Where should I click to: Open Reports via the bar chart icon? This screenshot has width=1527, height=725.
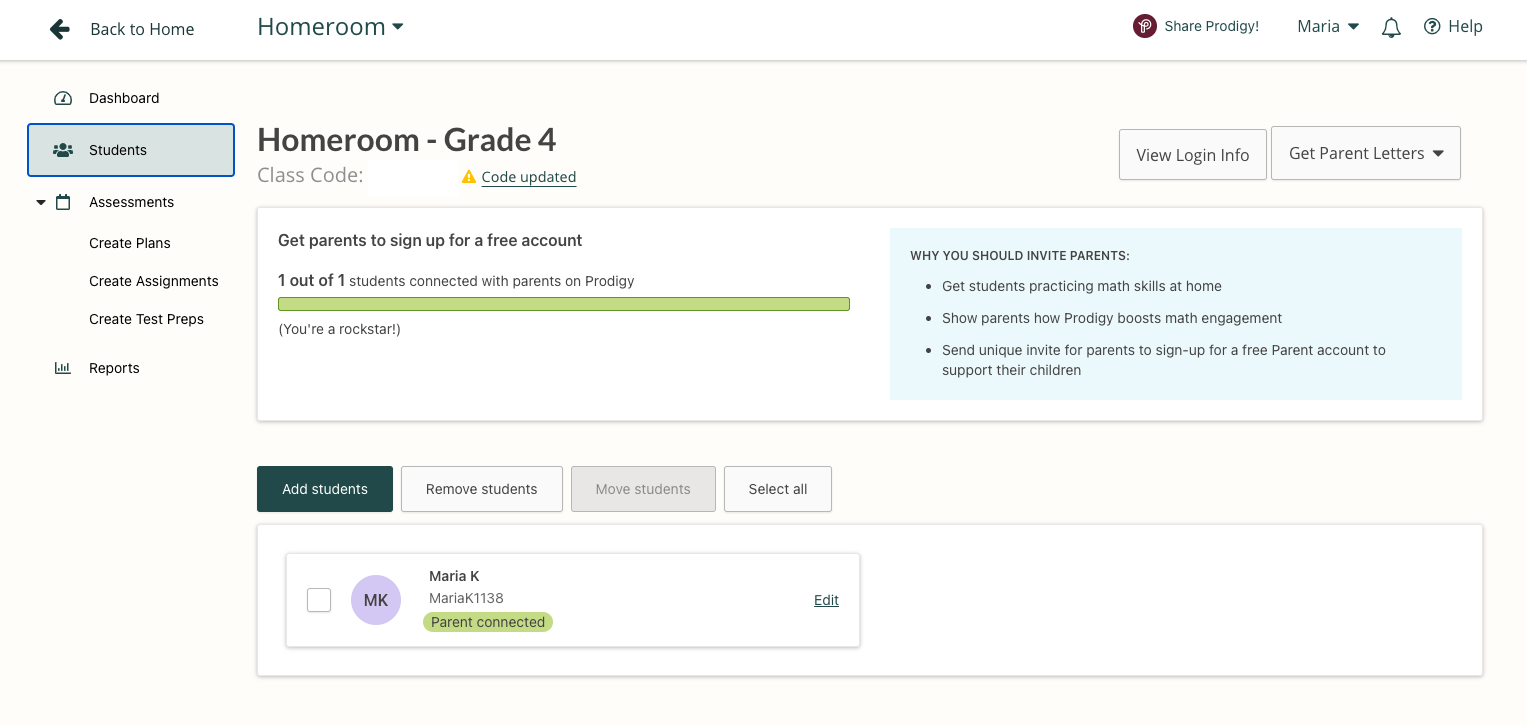pyautogui.click(x=62, y=368)
